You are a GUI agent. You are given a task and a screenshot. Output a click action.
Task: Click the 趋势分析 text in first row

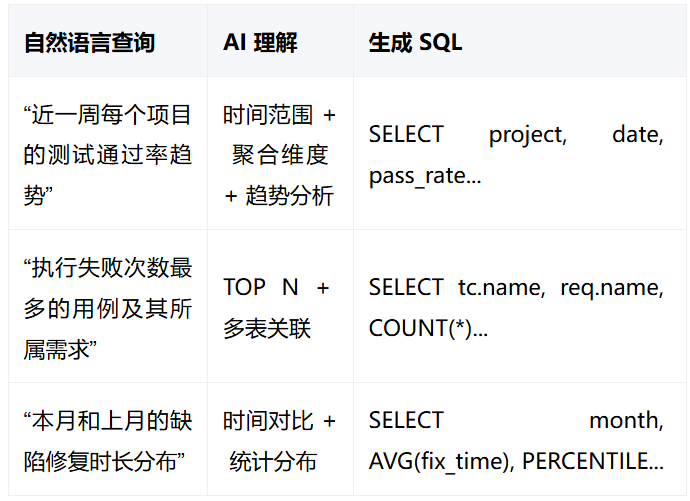tap(290, 196)
